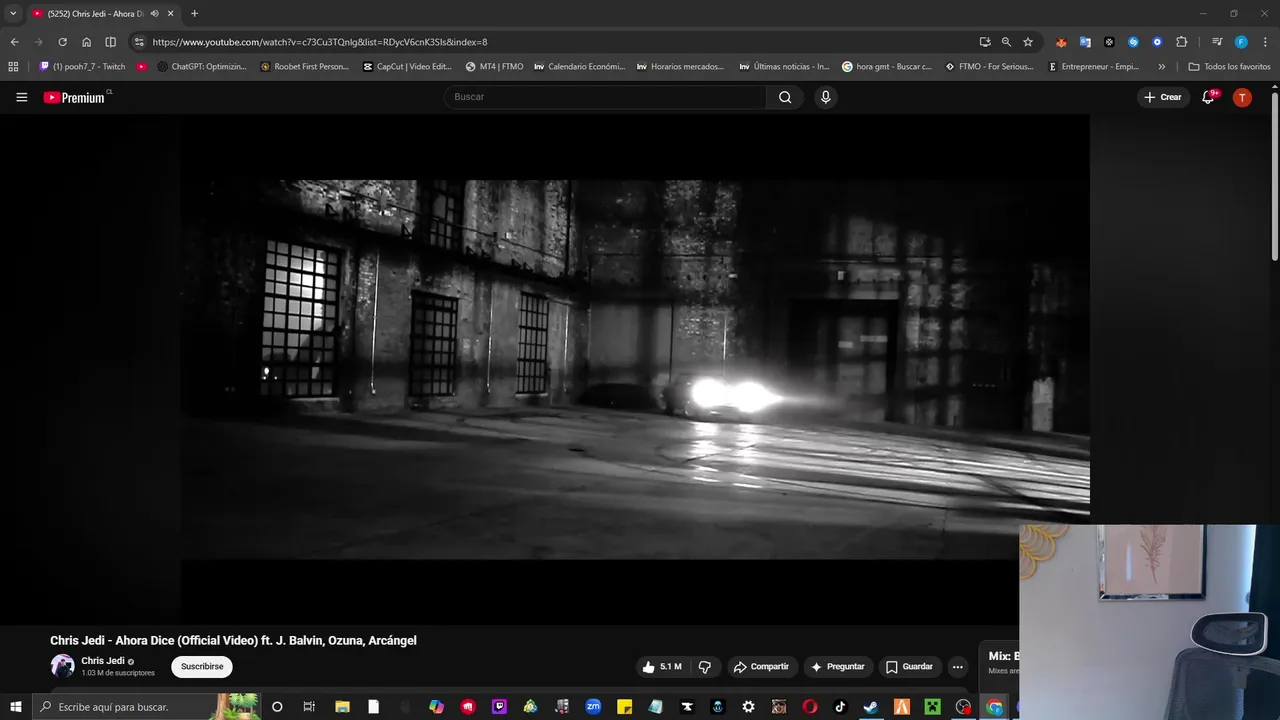The height and width of the screenshot is (720, 1280).
Task: Open Chris Jedi channel name link
Action: click(103, 661)
